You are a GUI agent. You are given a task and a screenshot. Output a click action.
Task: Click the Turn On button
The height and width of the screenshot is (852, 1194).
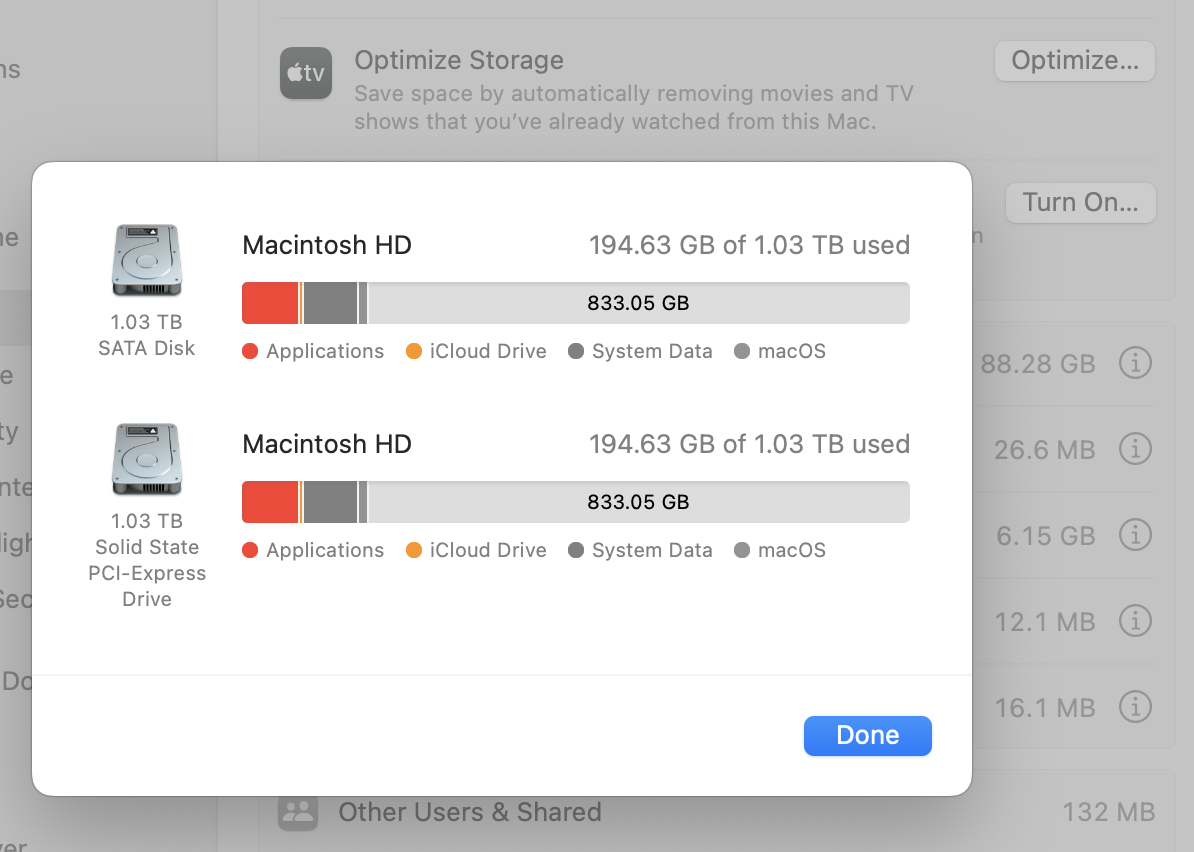click(x=1080, y=203)
